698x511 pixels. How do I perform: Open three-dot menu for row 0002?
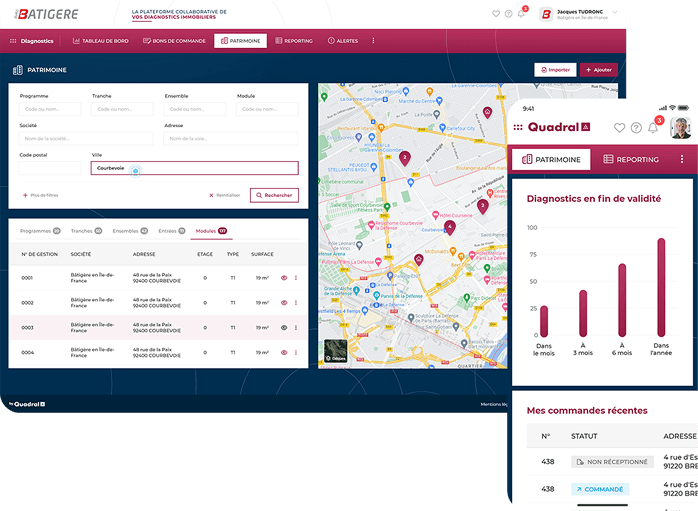296,302
